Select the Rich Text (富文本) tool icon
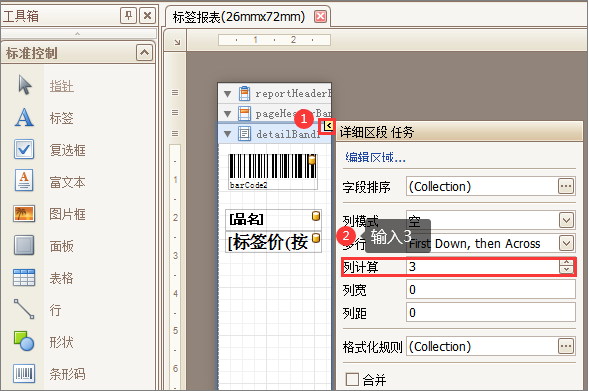Screen dimensions: 589x391 (24, 181)
